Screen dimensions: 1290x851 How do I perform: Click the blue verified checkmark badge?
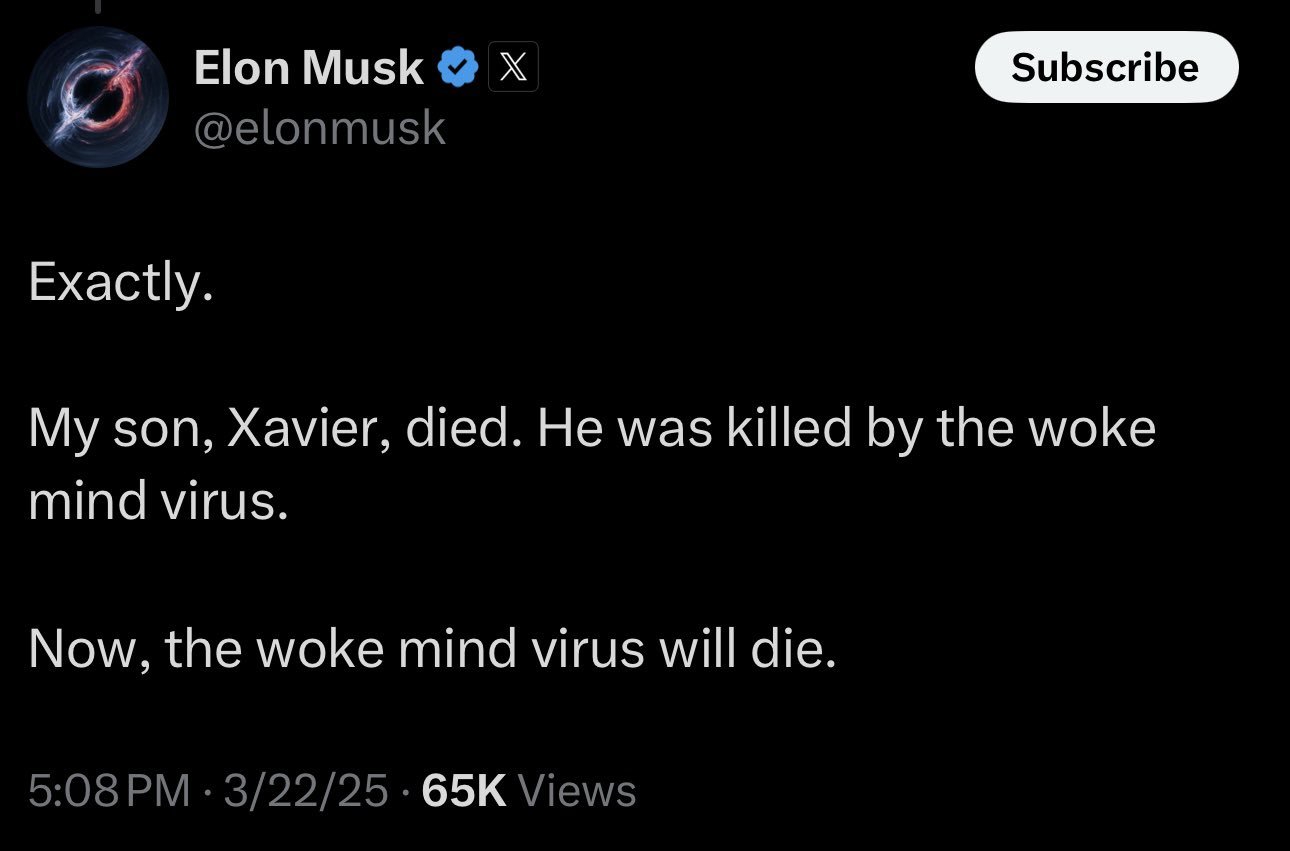pos(458,69)
